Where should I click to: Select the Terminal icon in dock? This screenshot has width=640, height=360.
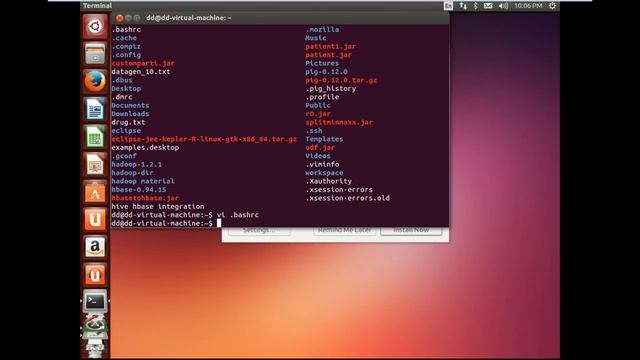[95, 302]
